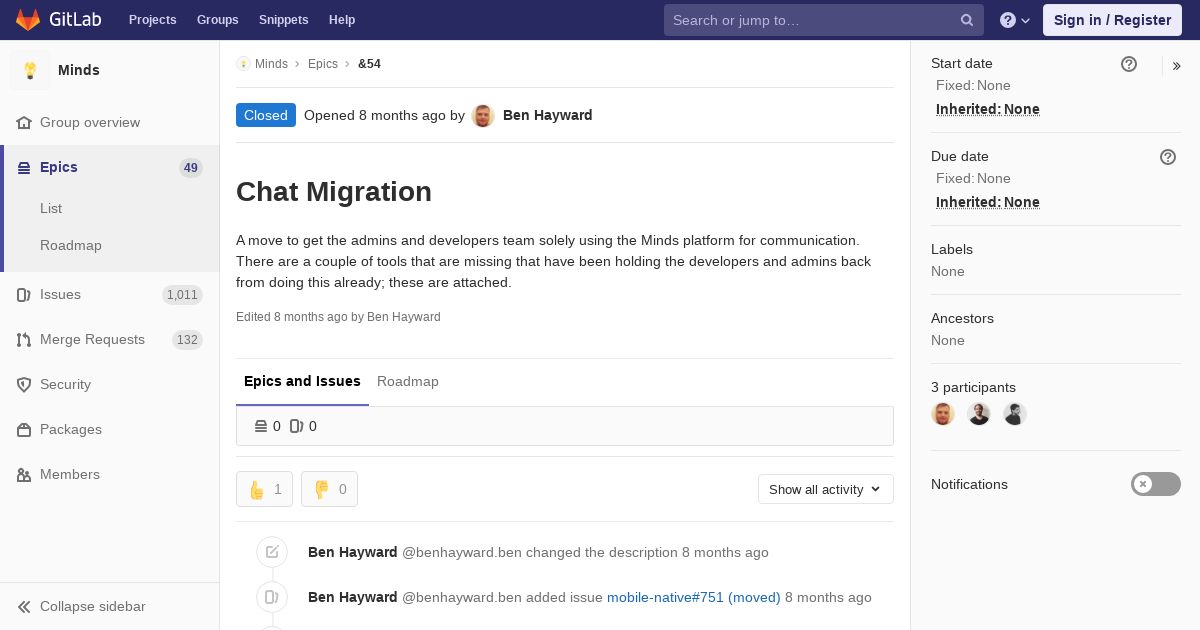Switch to the Roadmap tab

pyautogui.click(x=408, y=381)
